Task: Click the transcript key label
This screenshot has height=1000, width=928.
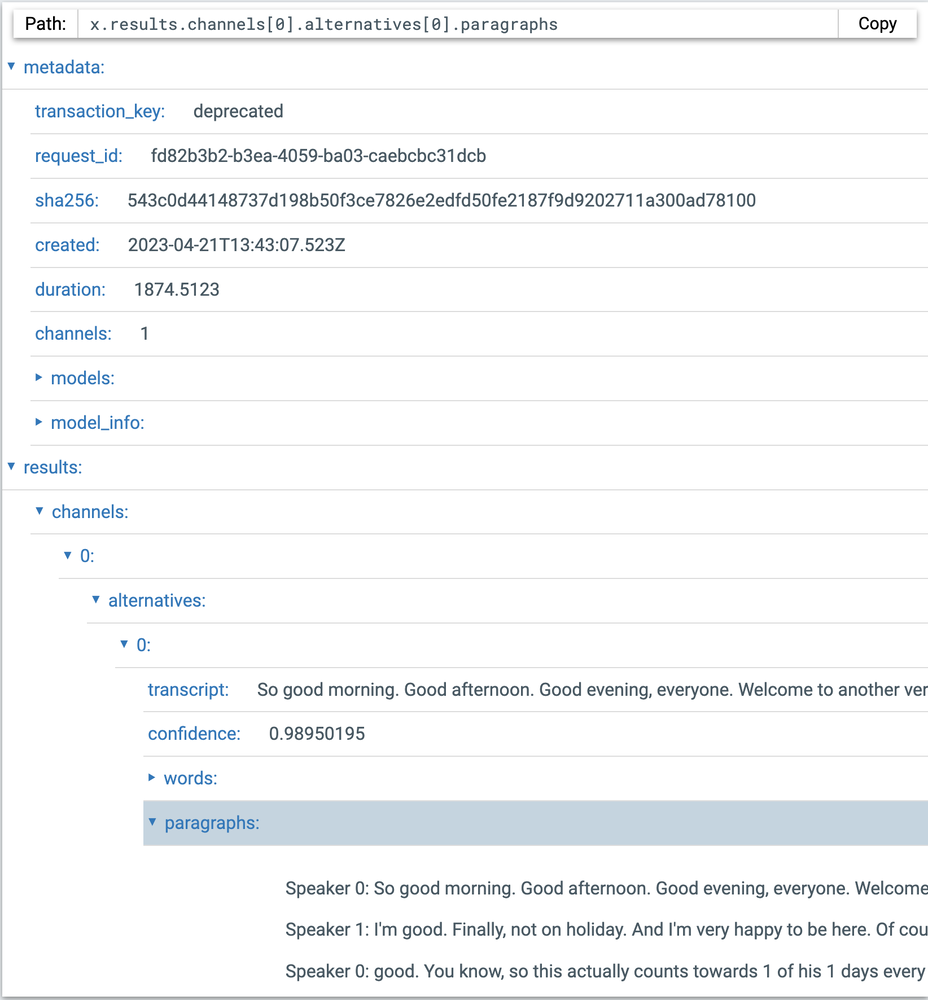Action: pyautogui.click(x=188, y=690)
